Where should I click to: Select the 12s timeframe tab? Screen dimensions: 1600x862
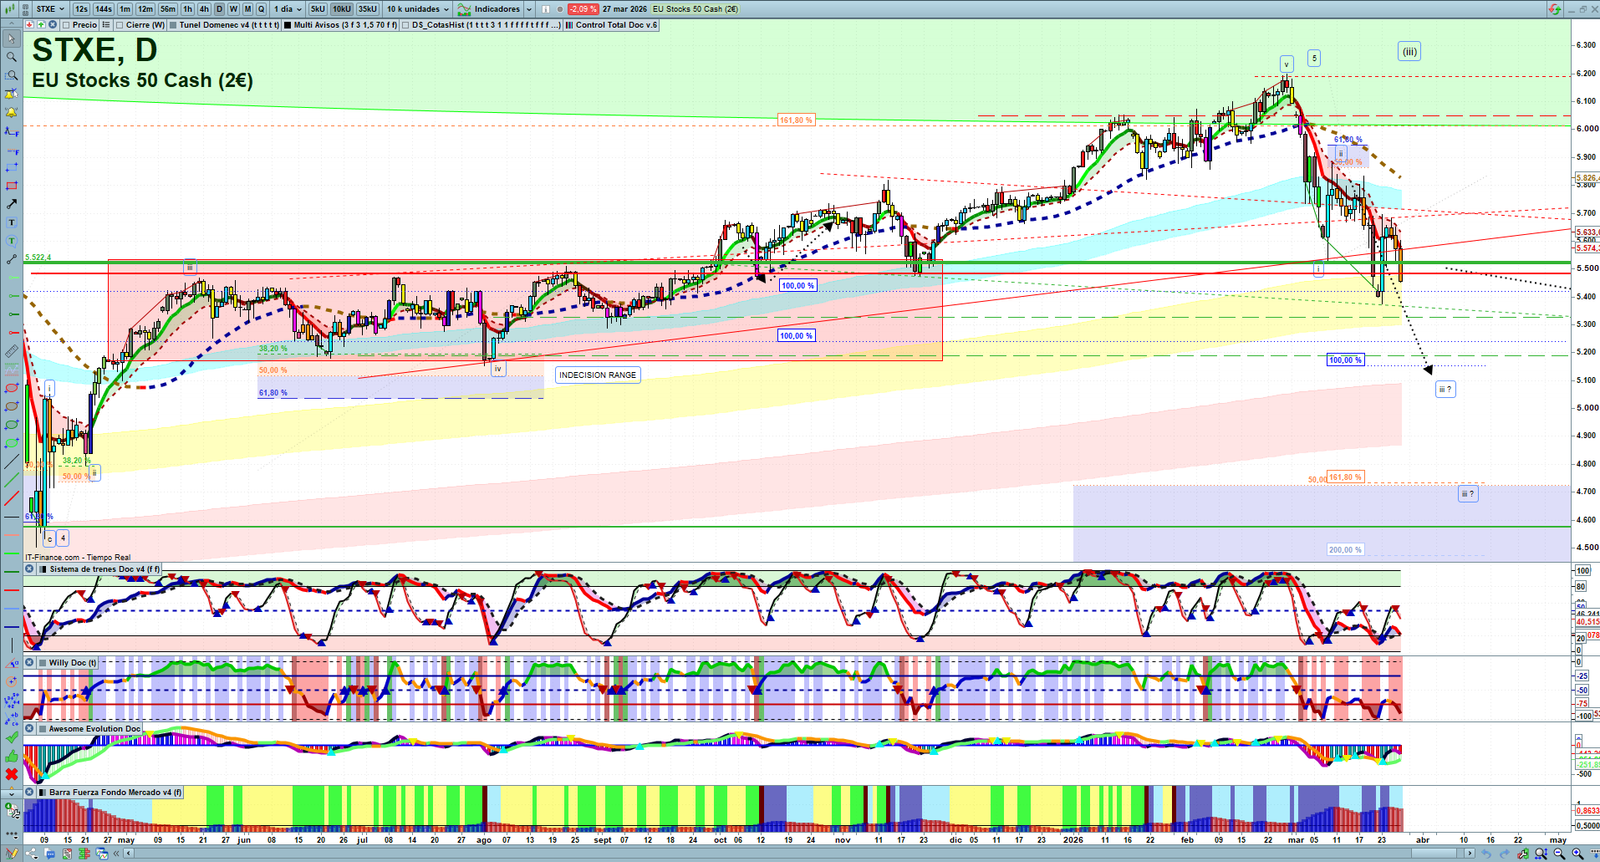click(x=81, y=9)
